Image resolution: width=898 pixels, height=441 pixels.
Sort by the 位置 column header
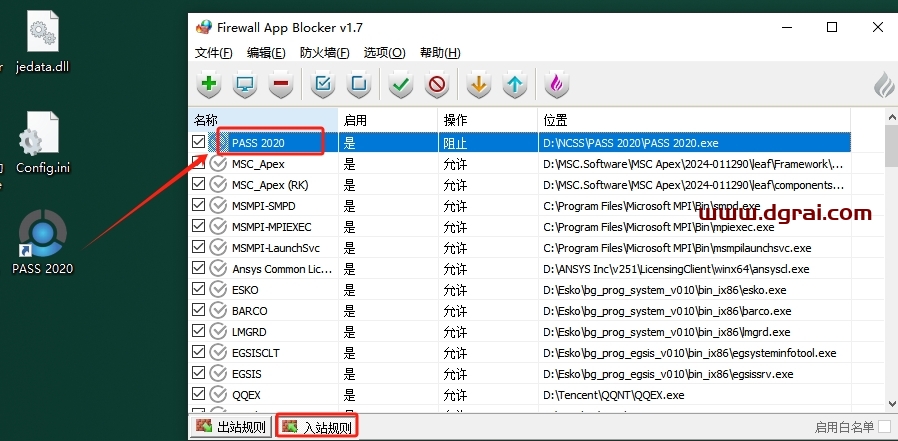[694, 120]
